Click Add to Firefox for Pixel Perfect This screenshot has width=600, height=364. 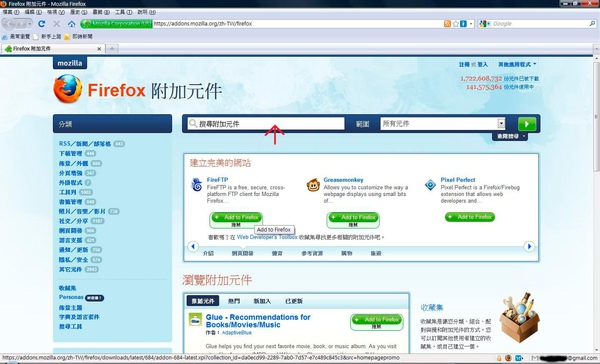pyautogui.click(x=470, y=217)
